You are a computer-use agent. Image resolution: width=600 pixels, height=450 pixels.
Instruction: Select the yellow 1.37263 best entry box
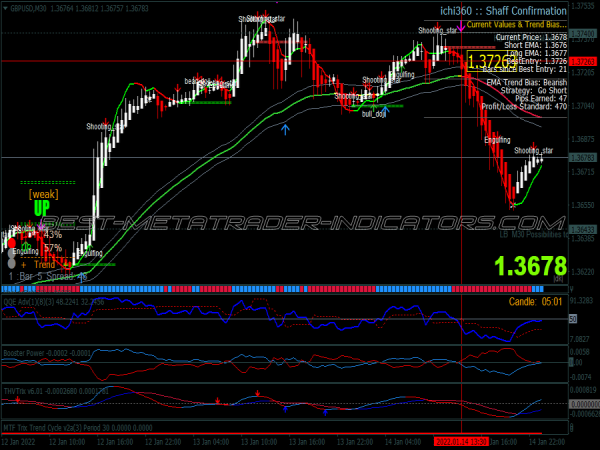coord(491,61)
